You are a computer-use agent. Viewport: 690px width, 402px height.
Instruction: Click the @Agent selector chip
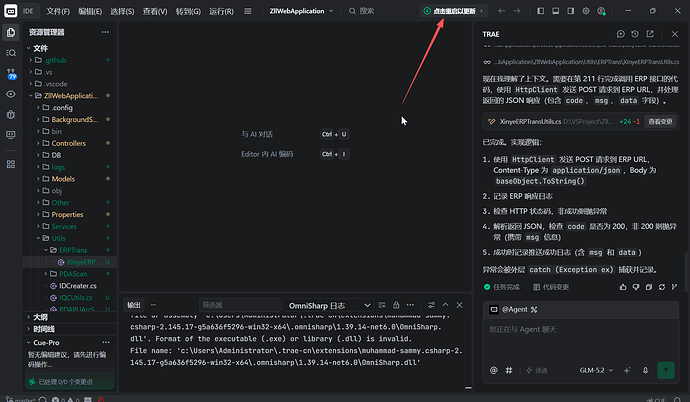pyautogui.click(x=514, y=310)
